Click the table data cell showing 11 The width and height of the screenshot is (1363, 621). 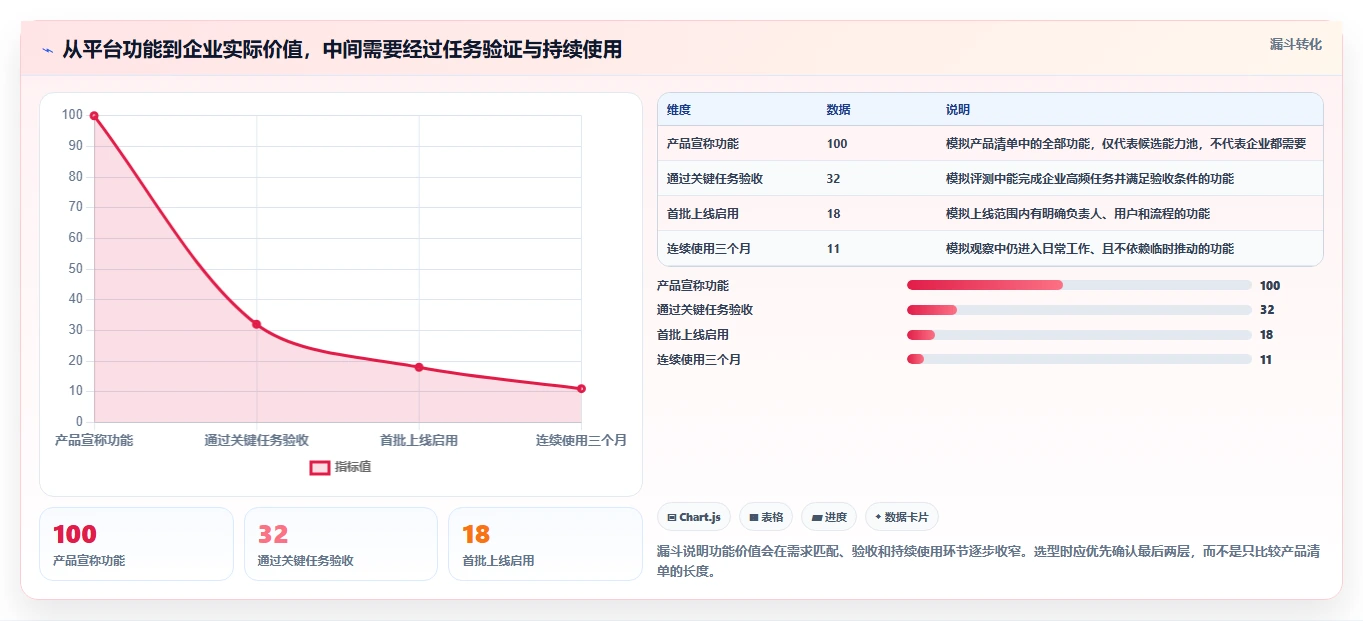pos(834,249)
